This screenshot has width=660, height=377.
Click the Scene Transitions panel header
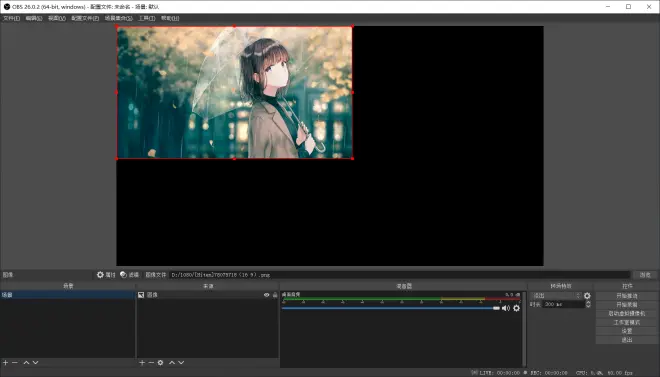coord(561,286)
